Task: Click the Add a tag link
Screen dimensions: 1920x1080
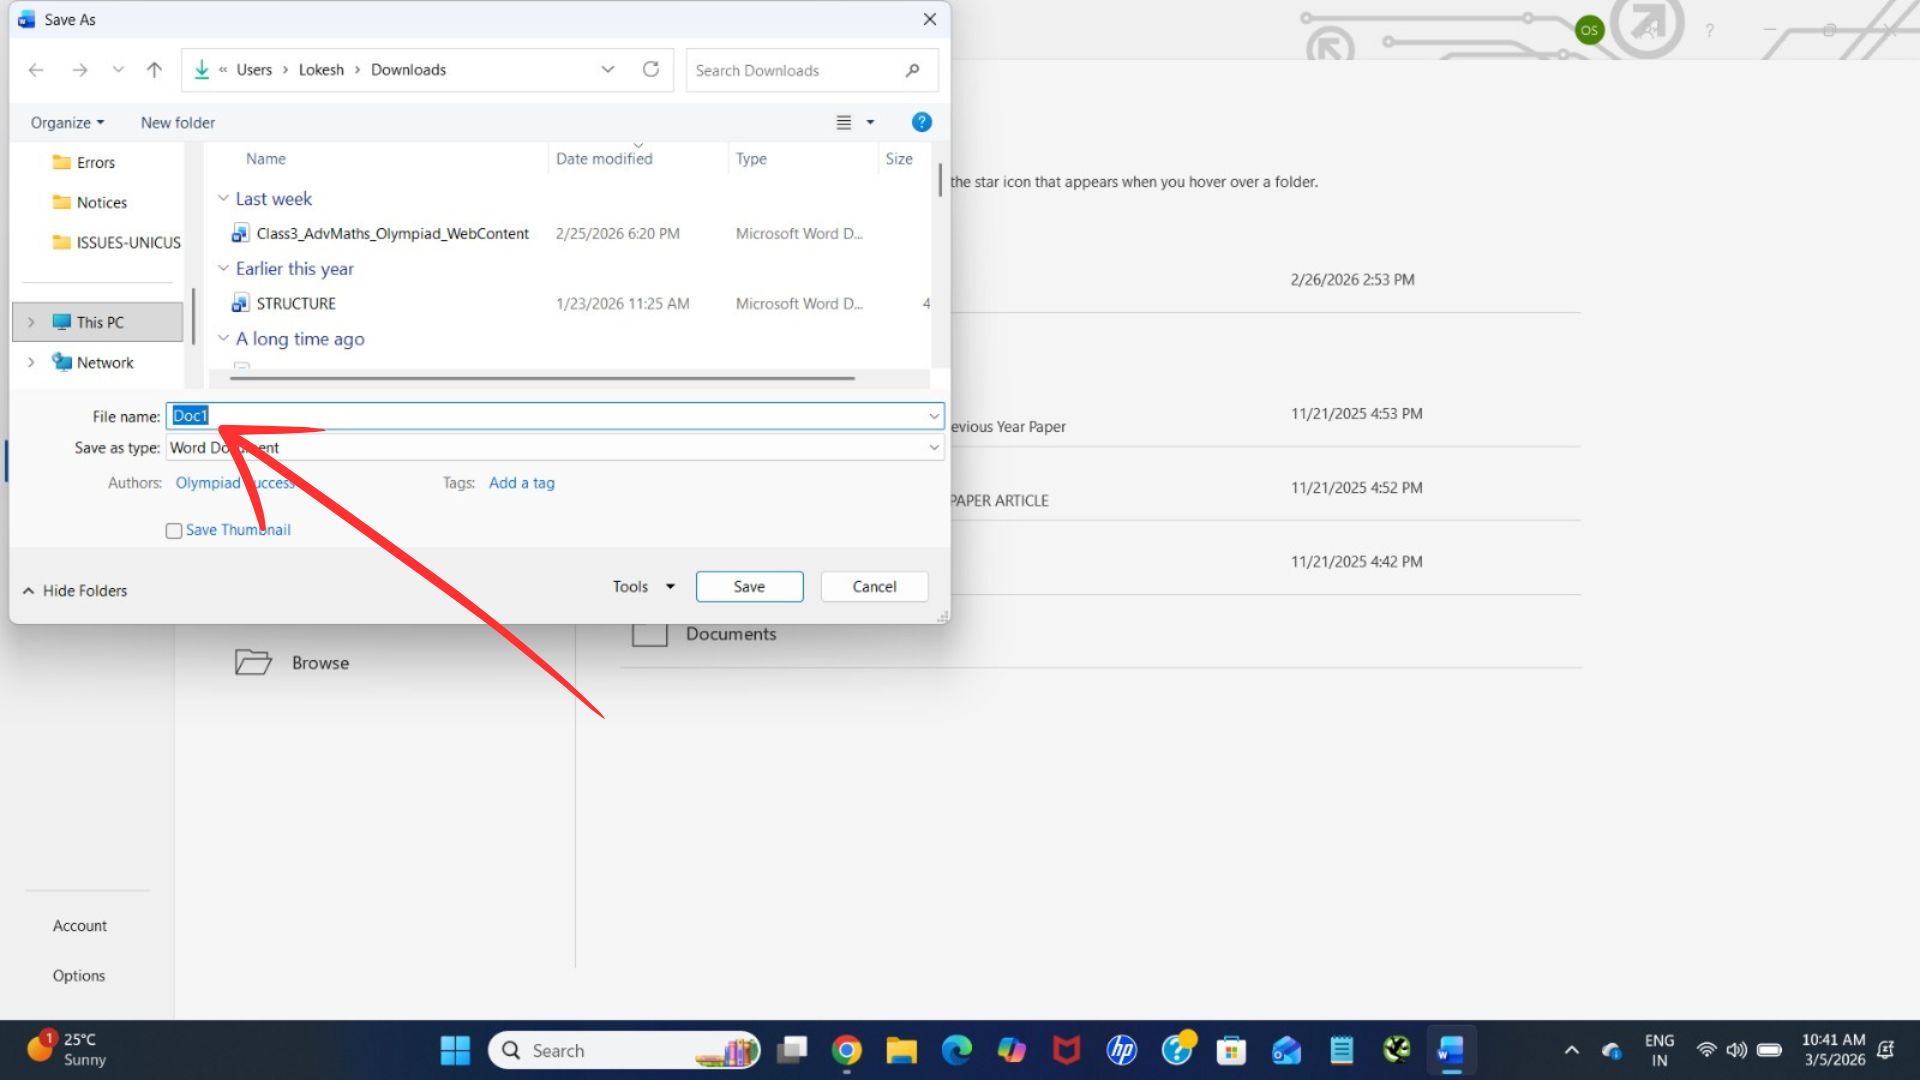Action: click(521, 483)
